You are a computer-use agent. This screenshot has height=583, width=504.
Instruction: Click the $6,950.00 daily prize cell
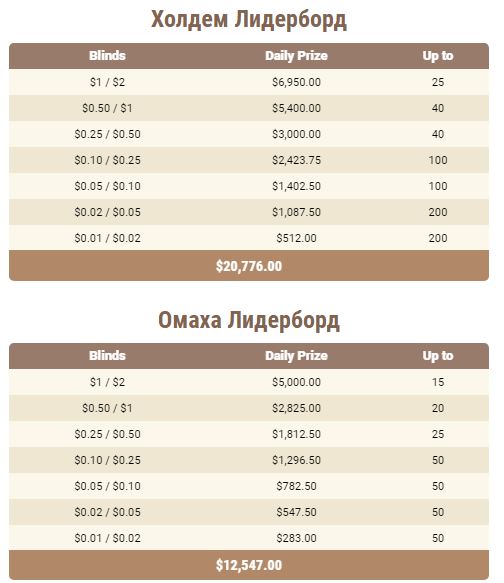pyautogui.click(x=296, y=82)
